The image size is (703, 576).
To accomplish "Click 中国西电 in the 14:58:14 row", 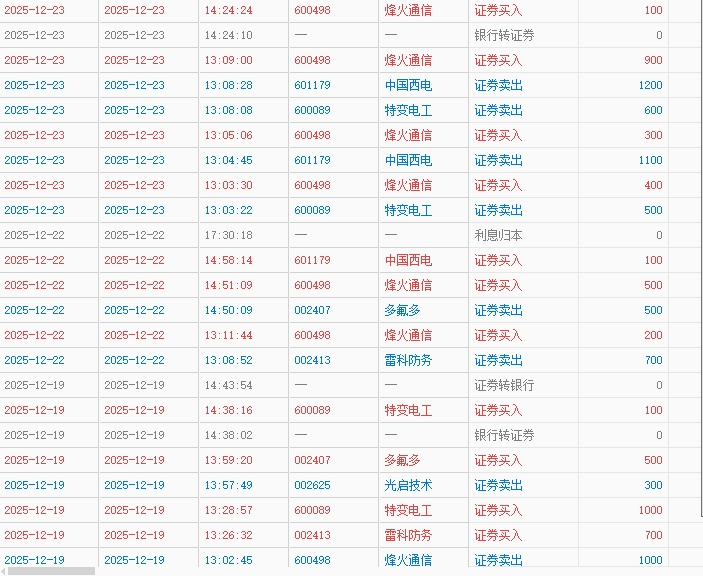I will pyautogui.click(x=408, y=260).
